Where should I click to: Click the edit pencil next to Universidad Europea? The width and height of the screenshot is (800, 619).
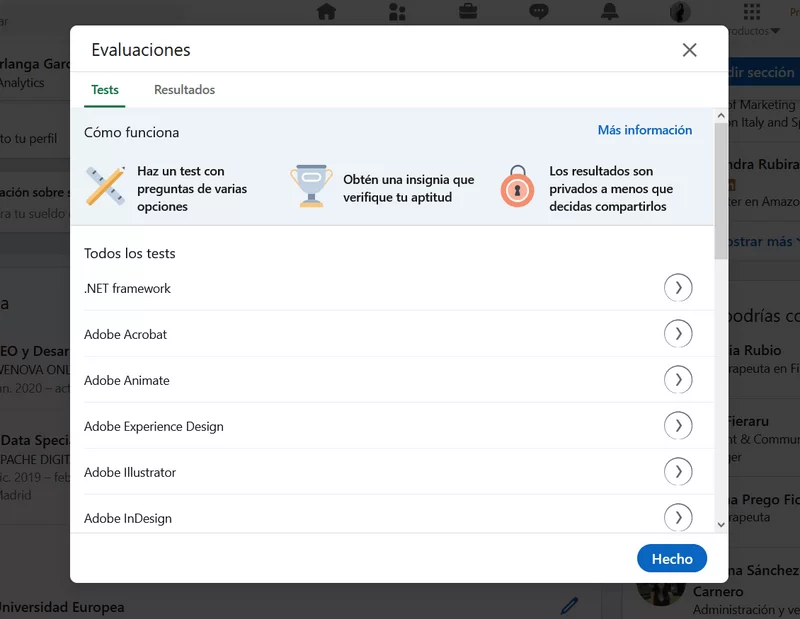[x=569, y=606]
